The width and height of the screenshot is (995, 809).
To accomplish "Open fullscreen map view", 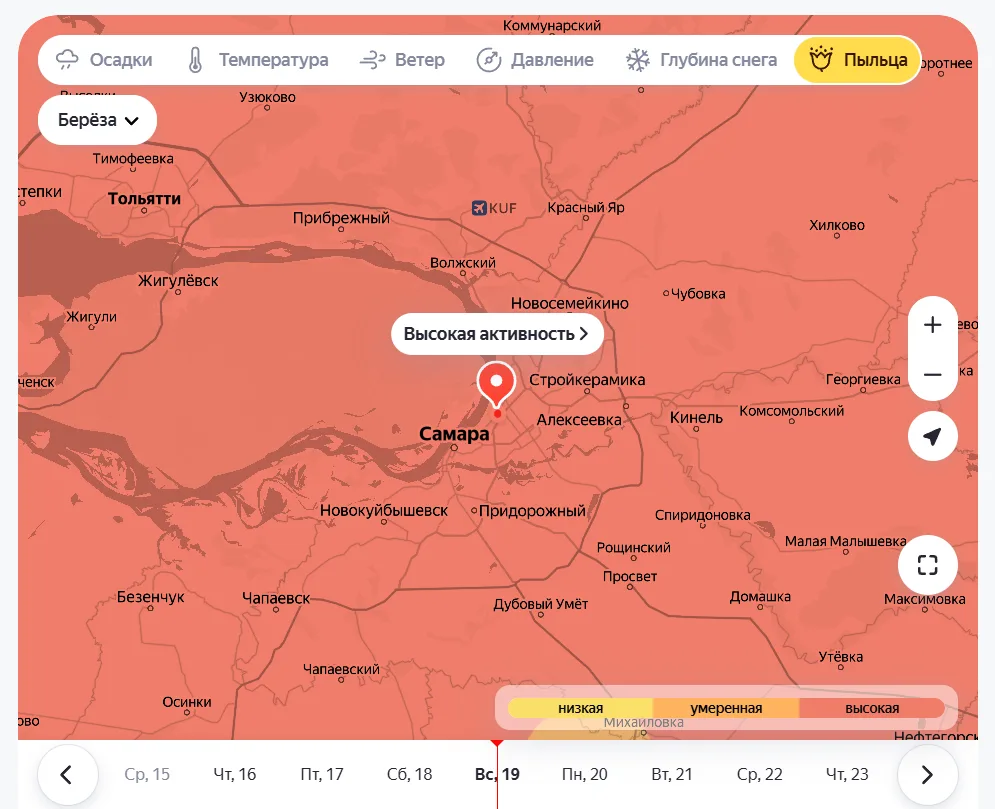I will click(x=927, y=565).
